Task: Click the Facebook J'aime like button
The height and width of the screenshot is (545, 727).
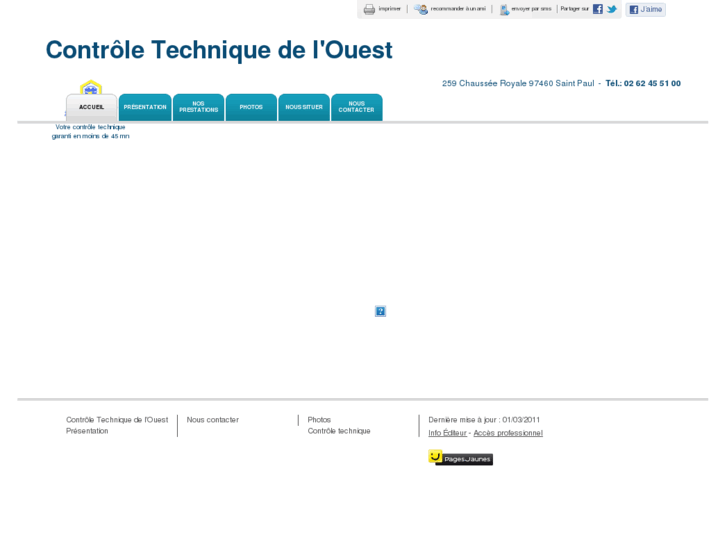Action: point(645,9)
